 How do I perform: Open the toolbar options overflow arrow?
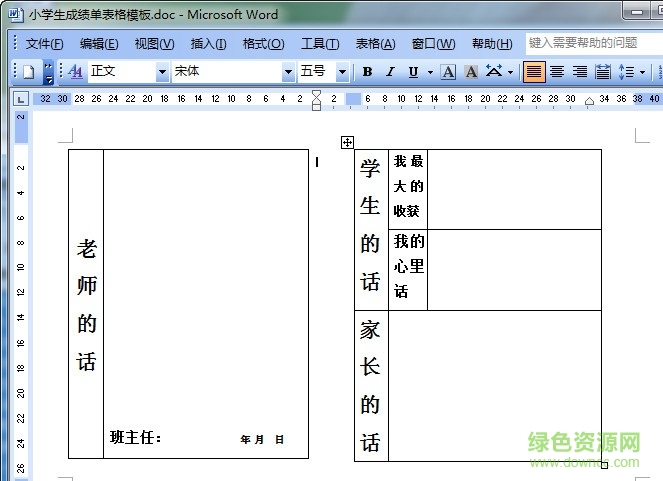49,72
